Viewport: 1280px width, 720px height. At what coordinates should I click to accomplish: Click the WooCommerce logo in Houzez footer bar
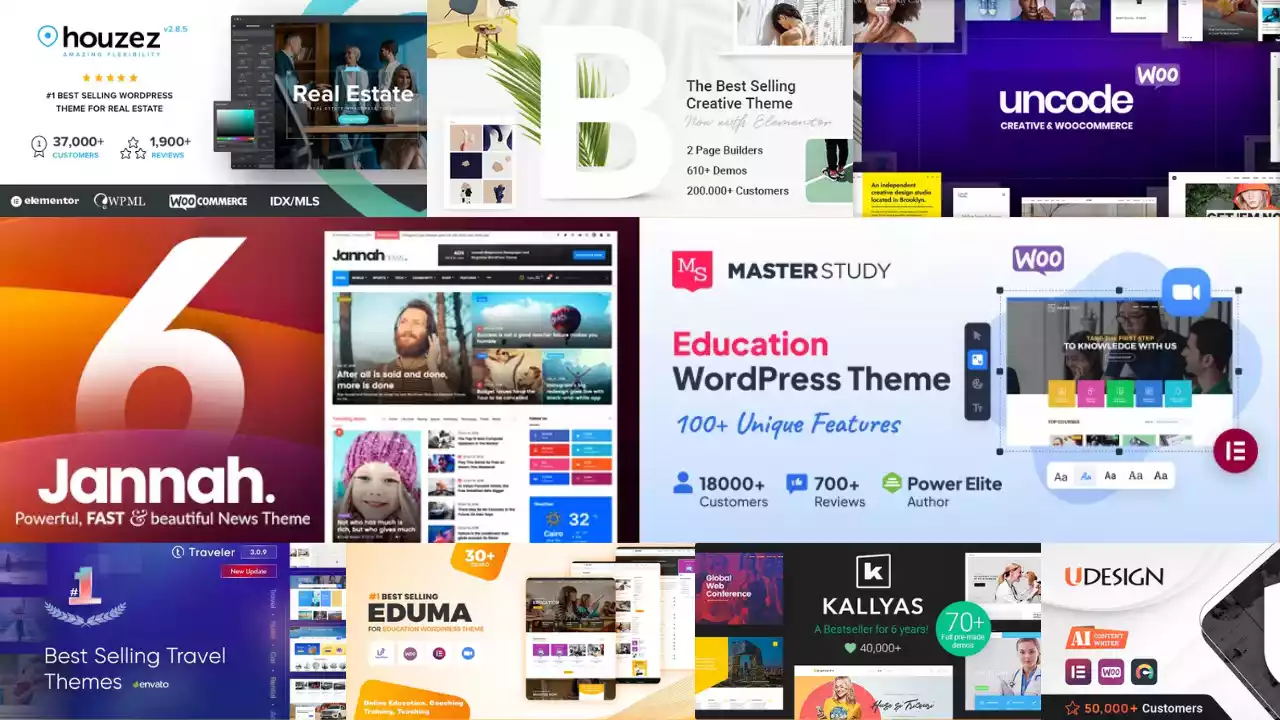click(x=208, y=201)
